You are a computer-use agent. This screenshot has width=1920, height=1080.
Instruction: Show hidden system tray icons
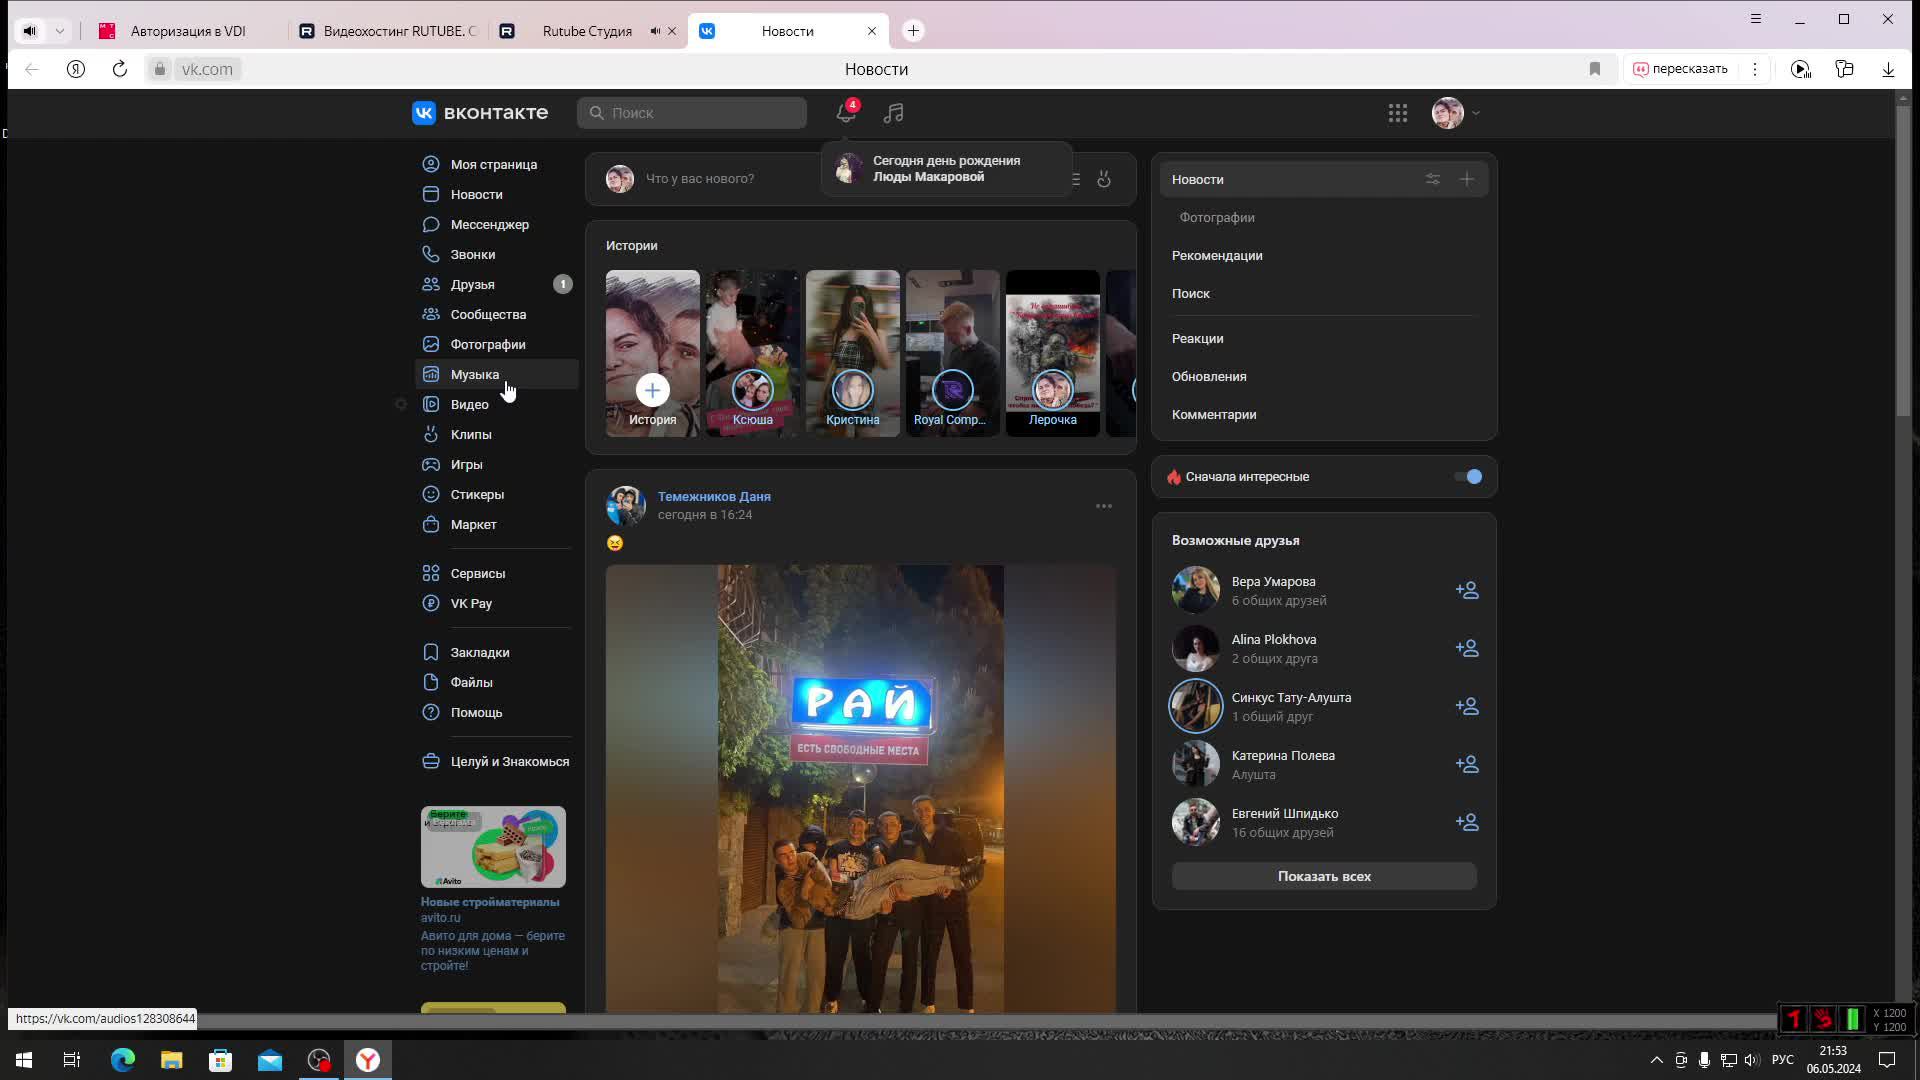click(x=1657, y=1060)
